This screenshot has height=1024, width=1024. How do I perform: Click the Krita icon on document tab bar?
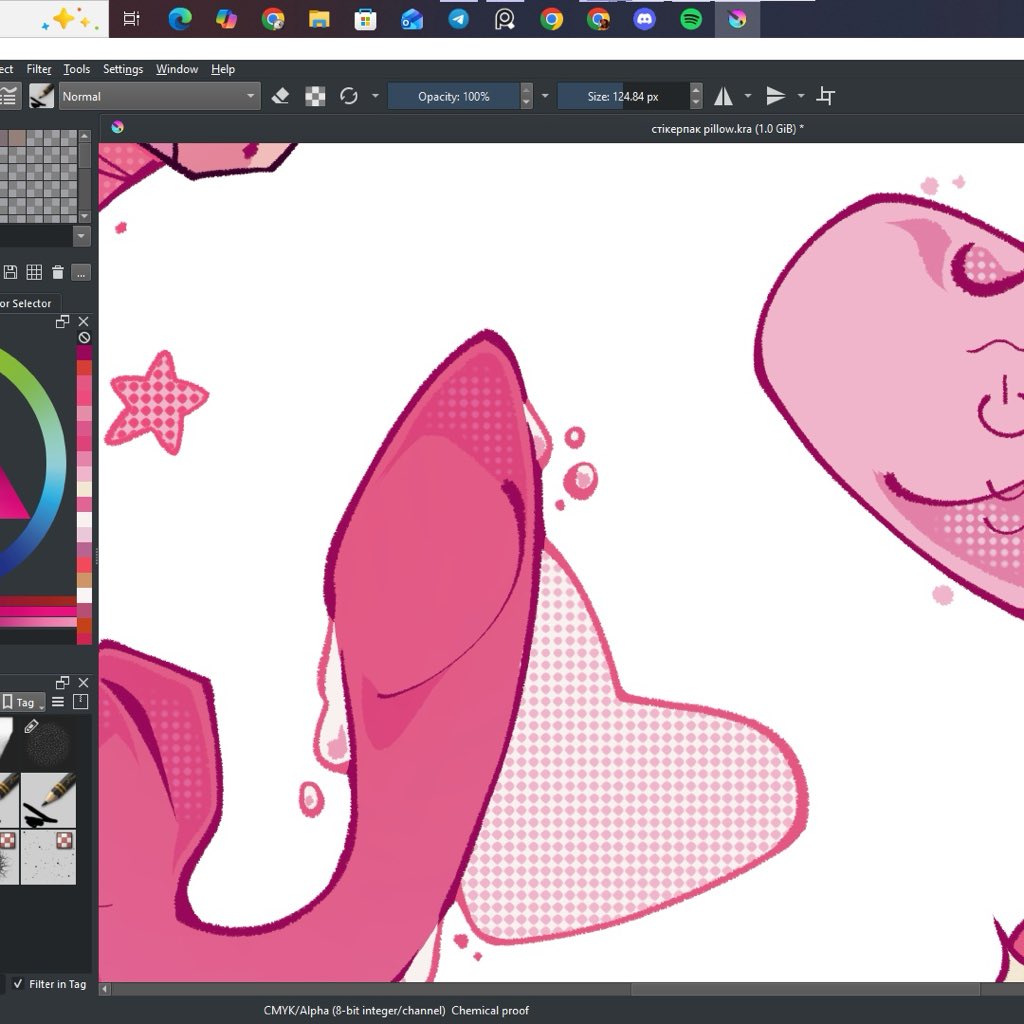tap(118, 127)
